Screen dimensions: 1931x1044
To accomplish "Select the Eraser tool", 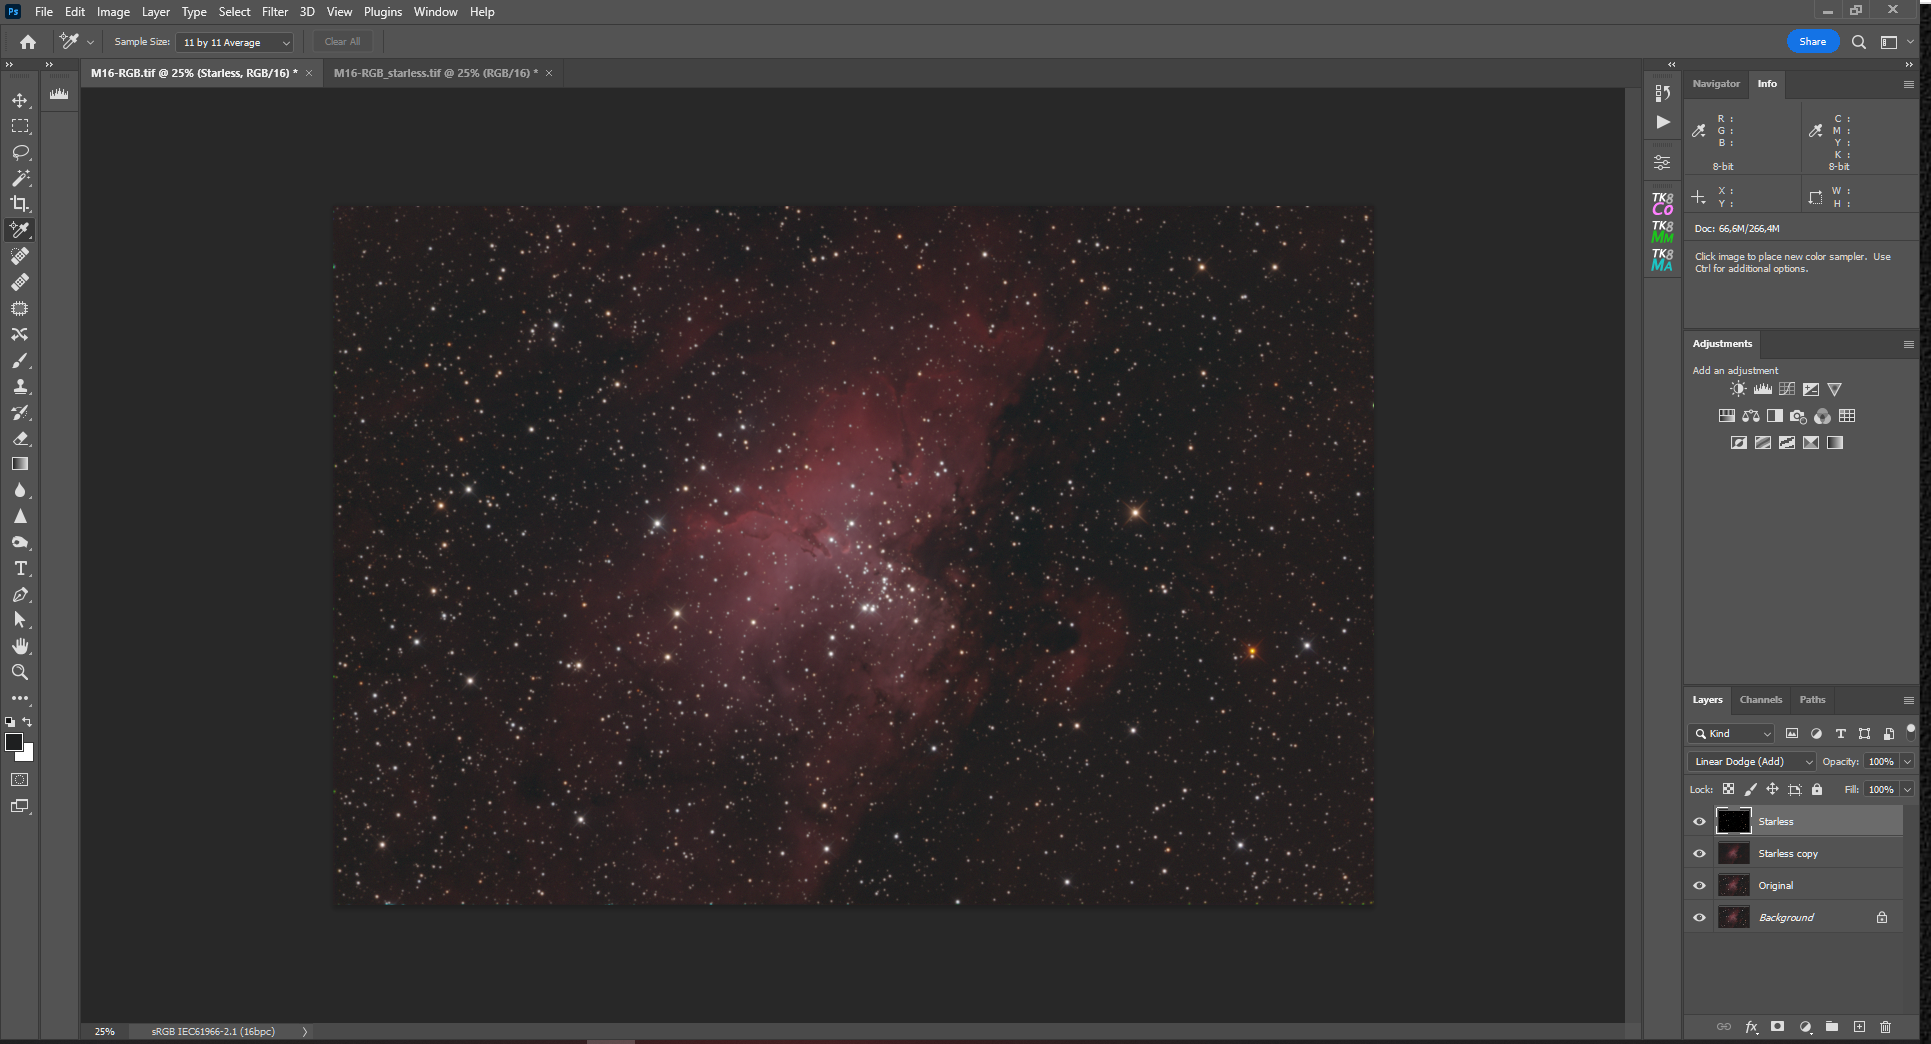I will (x=20, y=438).
